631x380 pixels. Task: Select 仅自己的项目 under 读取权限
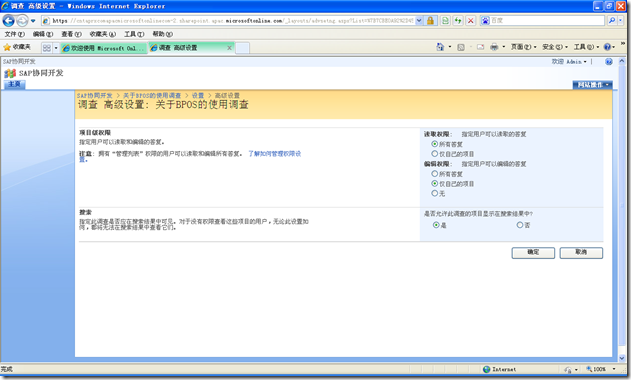click(435, 154)
